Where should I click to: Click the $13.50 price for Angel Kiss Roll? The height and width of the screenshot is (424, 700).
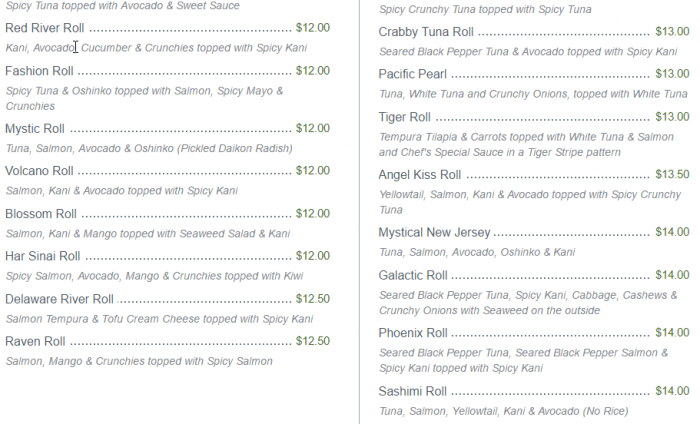[x=670, y=175]
